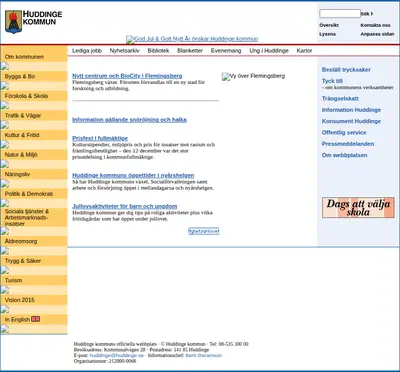Open the Kartor menu item
Image resolution: width=400 pixels, height=372 pixels.
(304, 51)
